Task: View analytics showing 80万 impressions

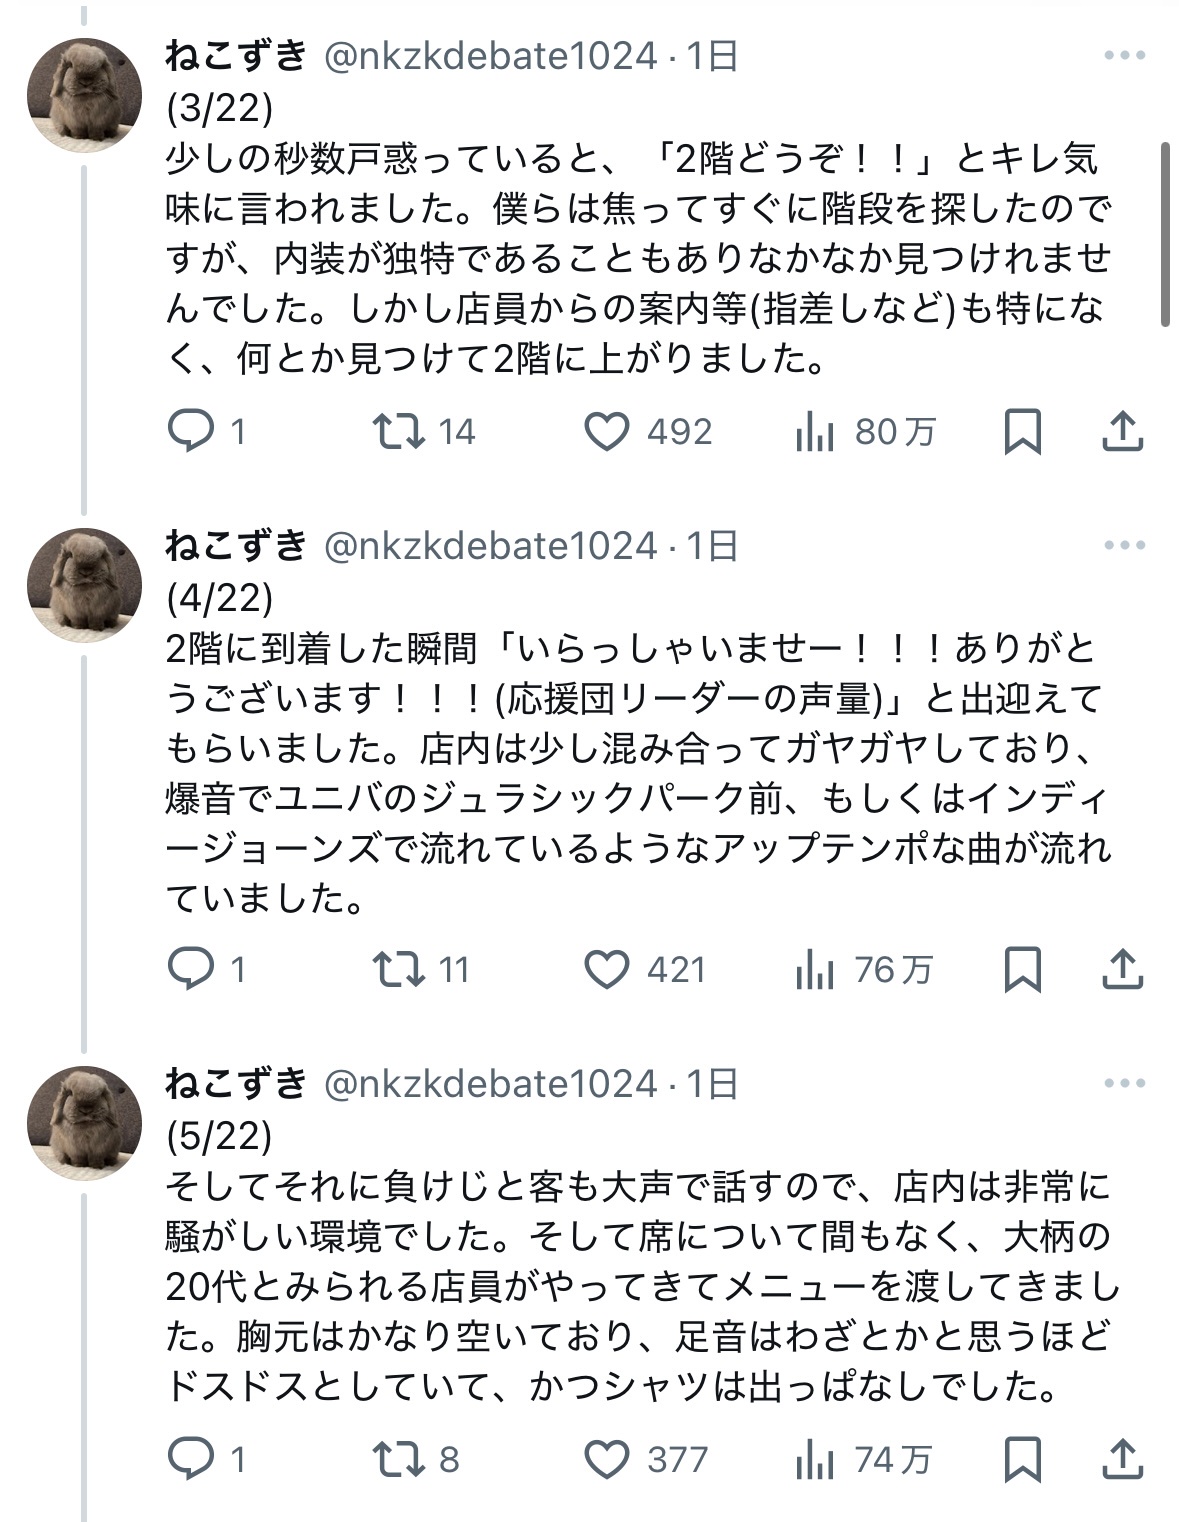Action: pos(865,432)
